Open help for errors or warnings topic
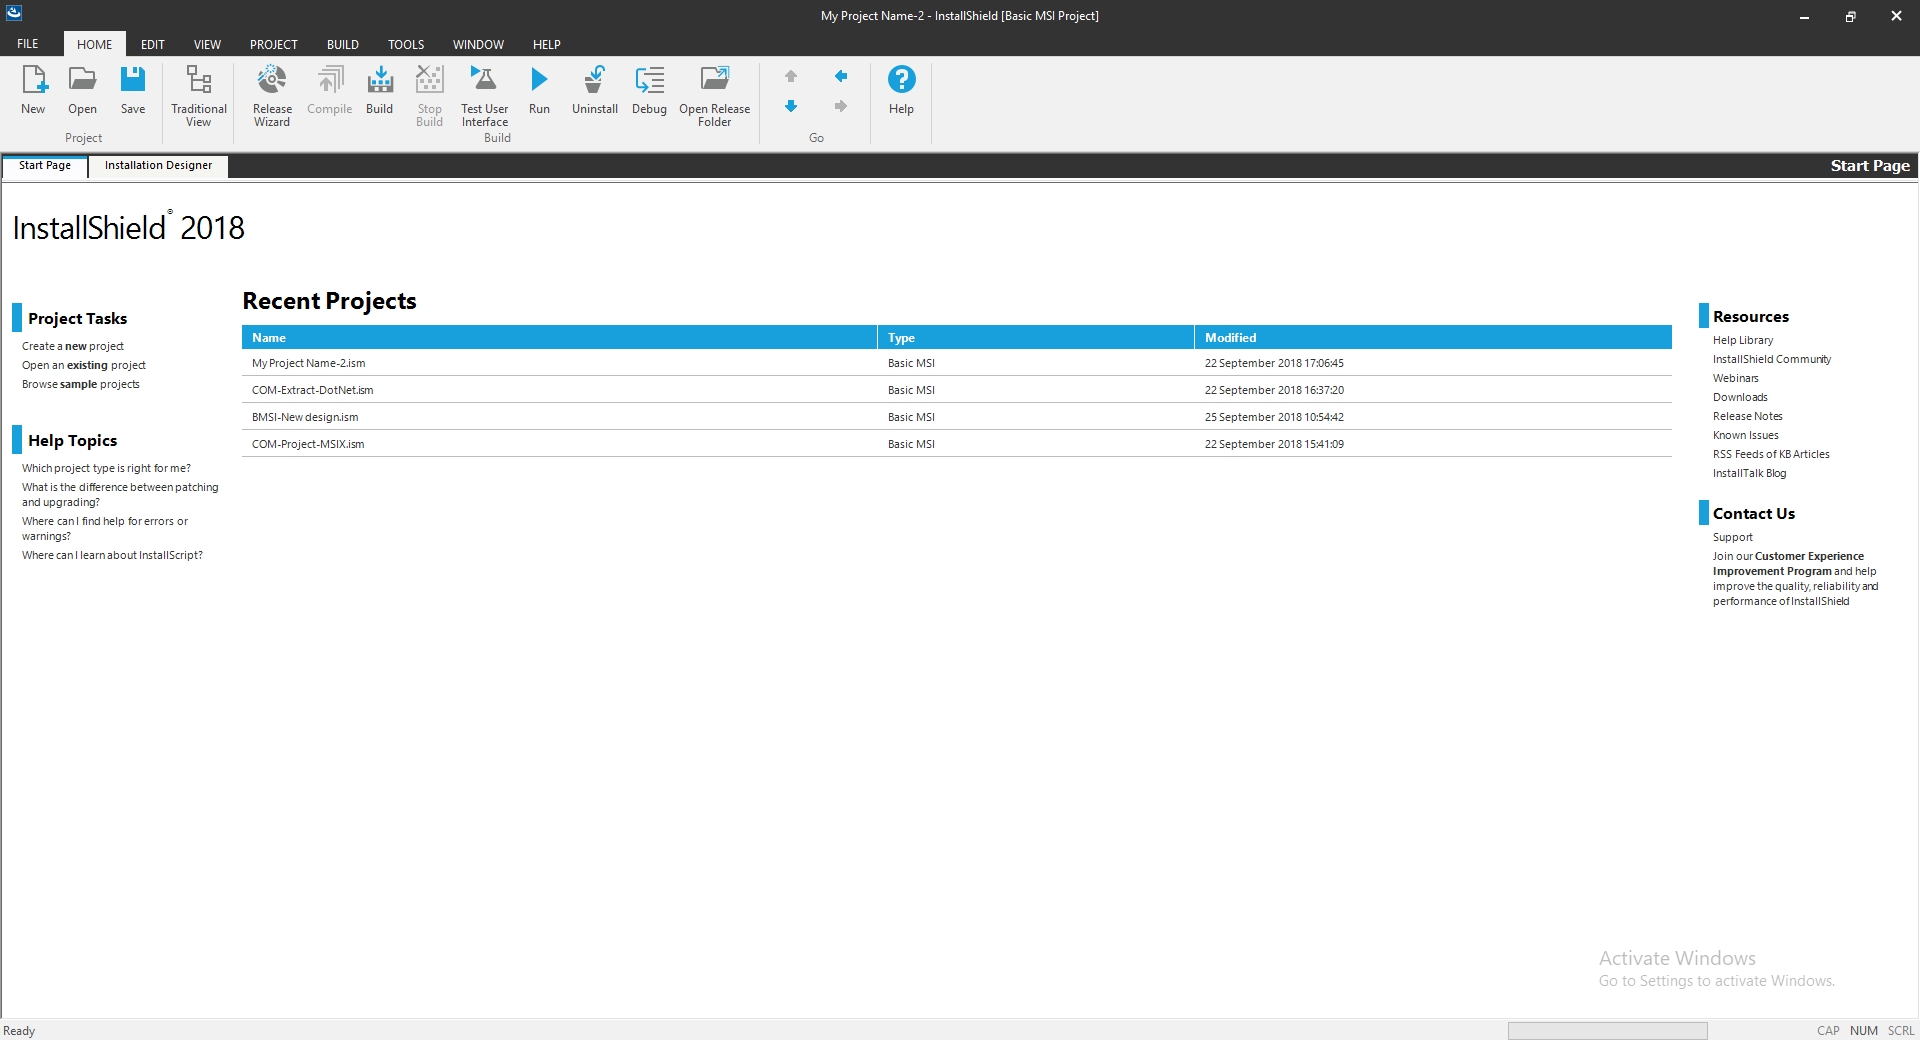This screenshot has width=1920, height=1040. point(105,528)
